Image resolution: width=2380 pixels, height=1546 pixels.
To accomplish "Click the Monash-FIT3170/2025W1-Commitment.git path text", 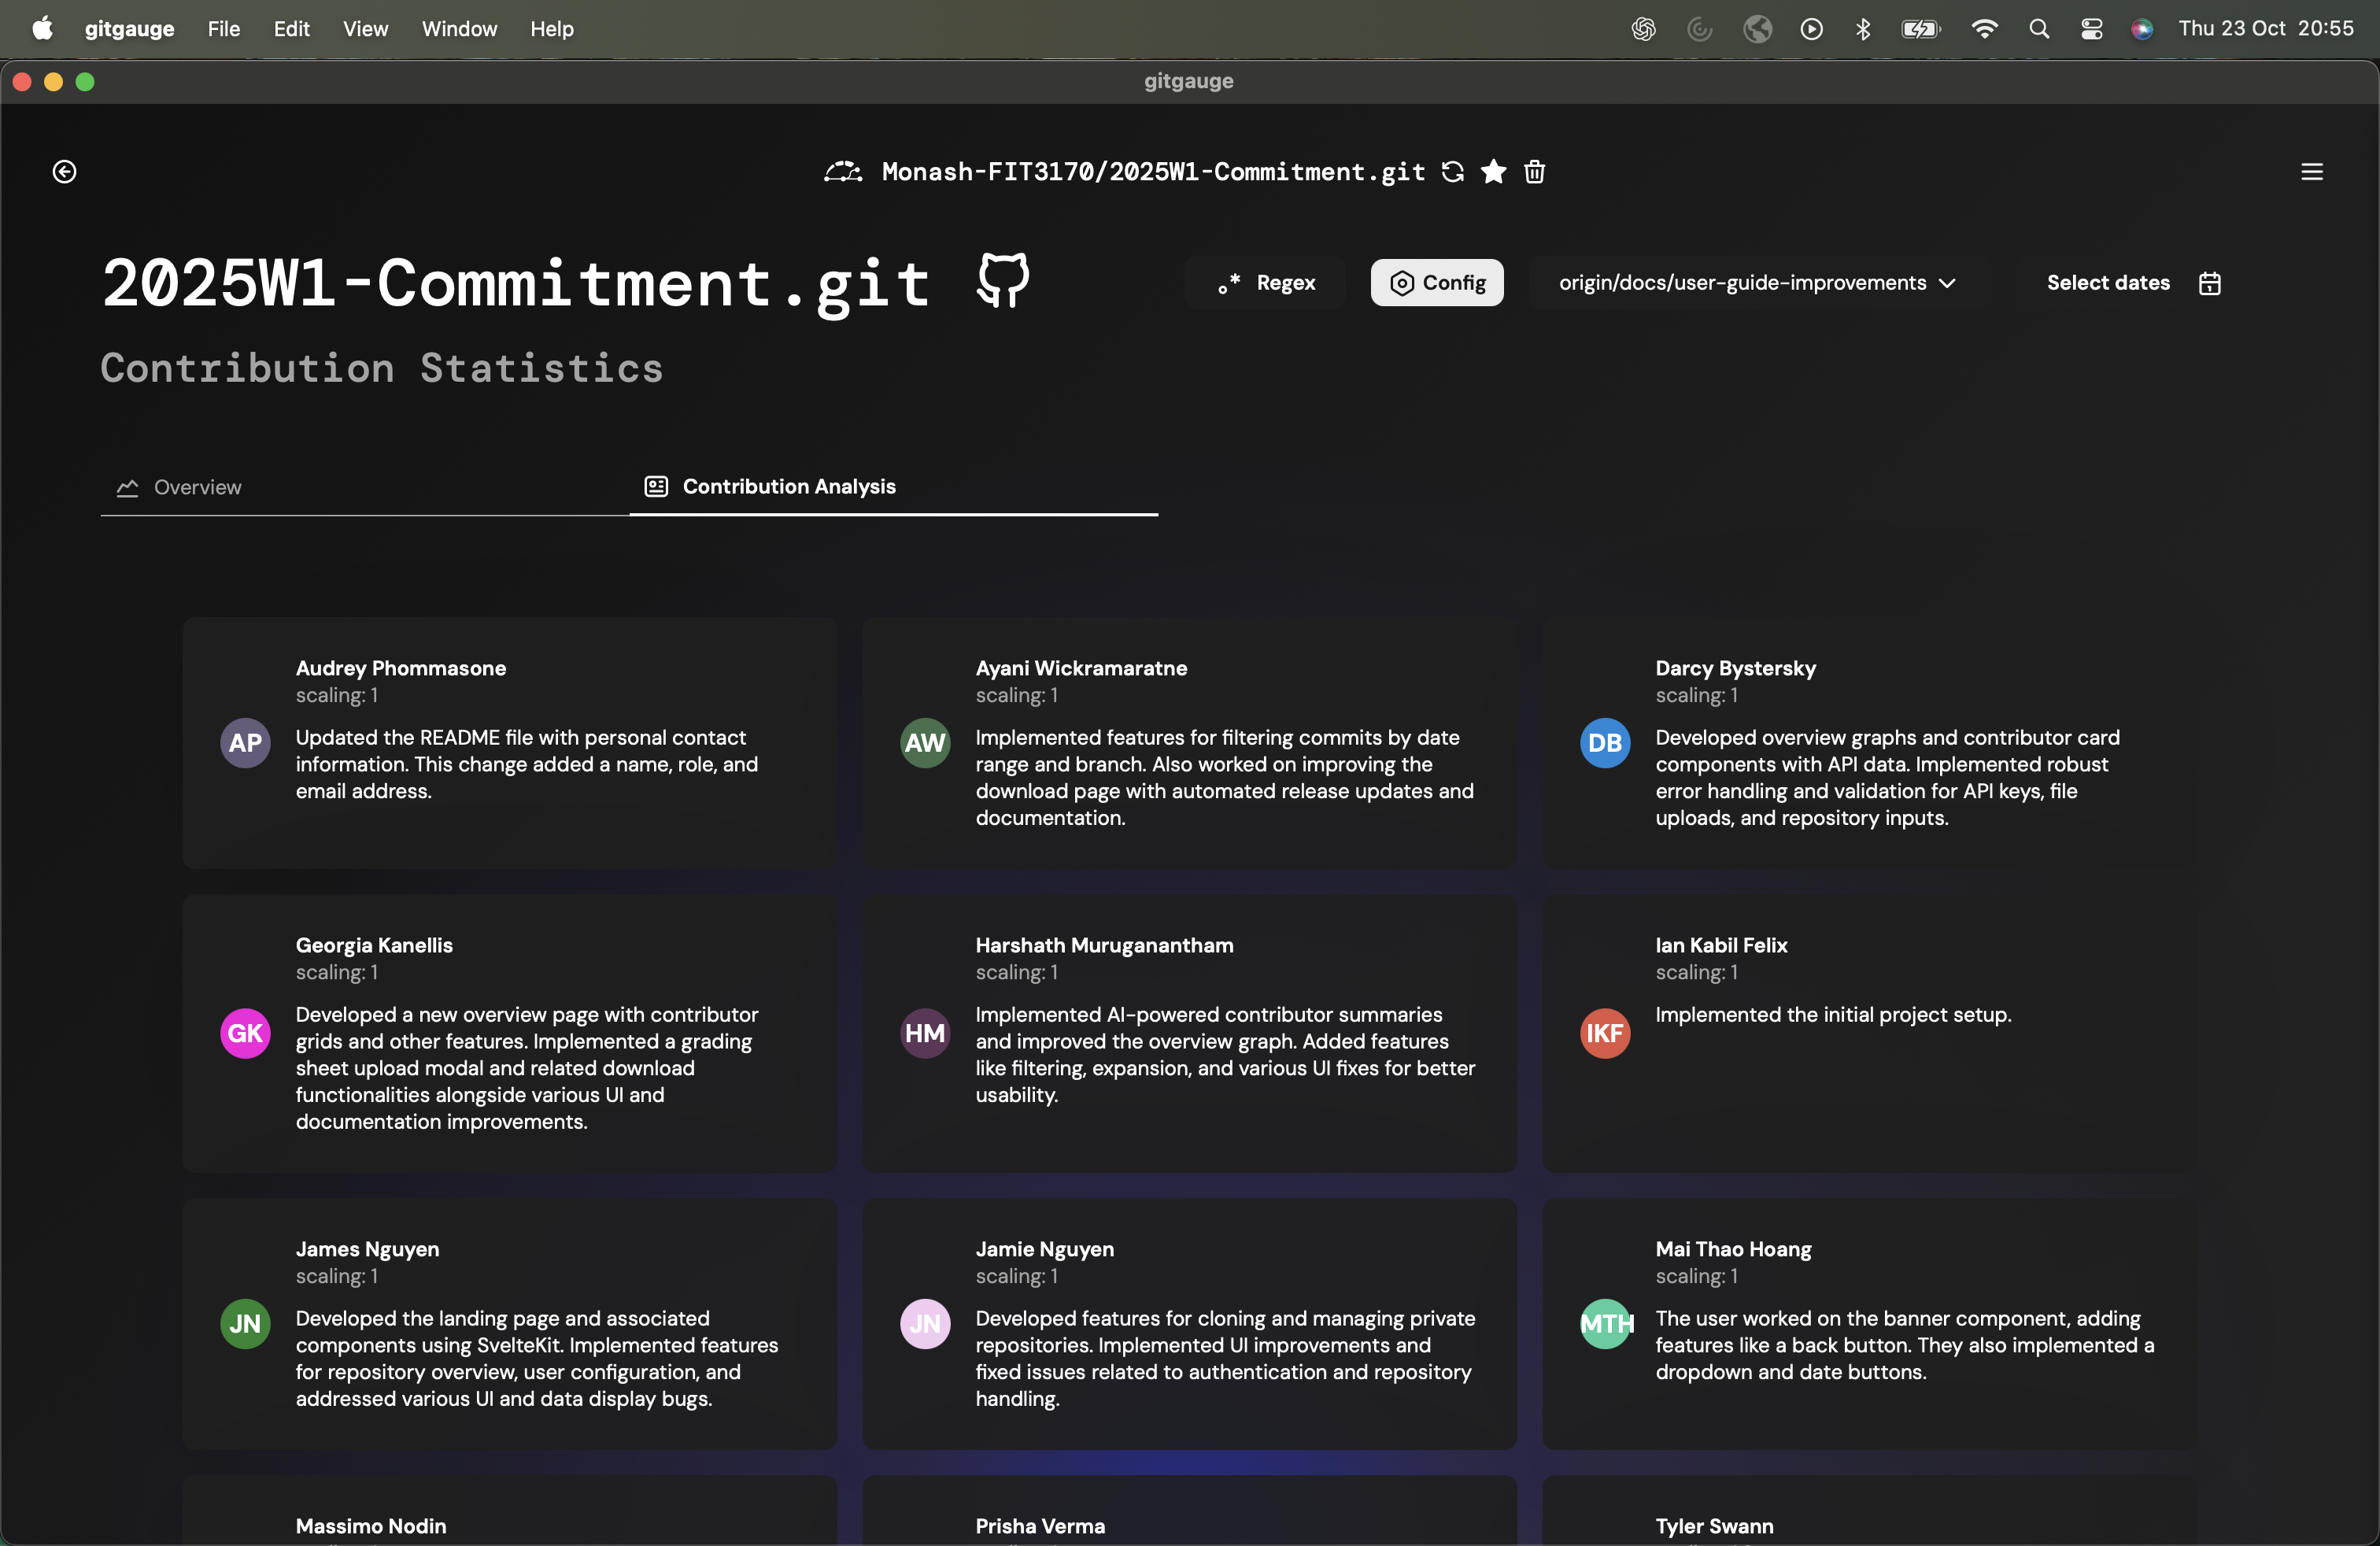I will (1153, 172).
